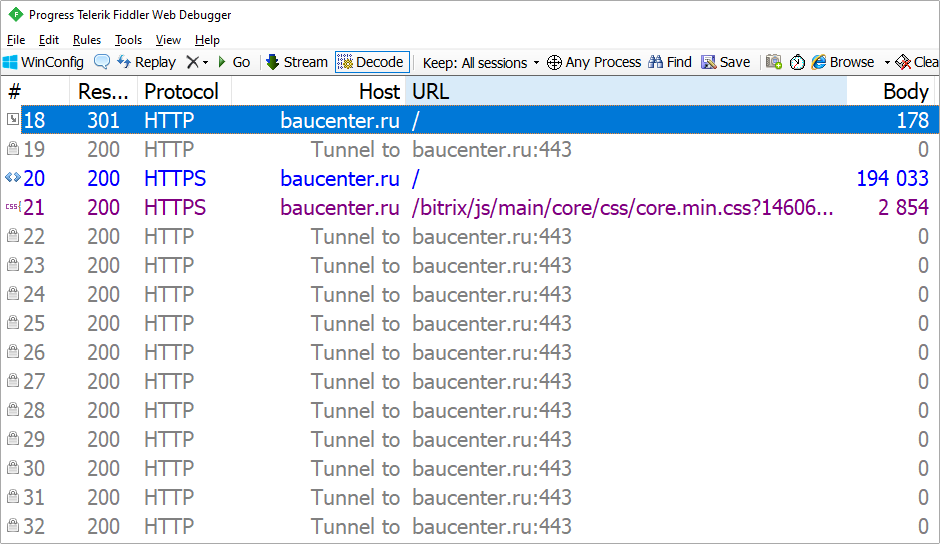Expand the Remove sessions dropdown arrow
Image resolution: width=940 pixels, height=544 pixels.
(x=206, y=62)
